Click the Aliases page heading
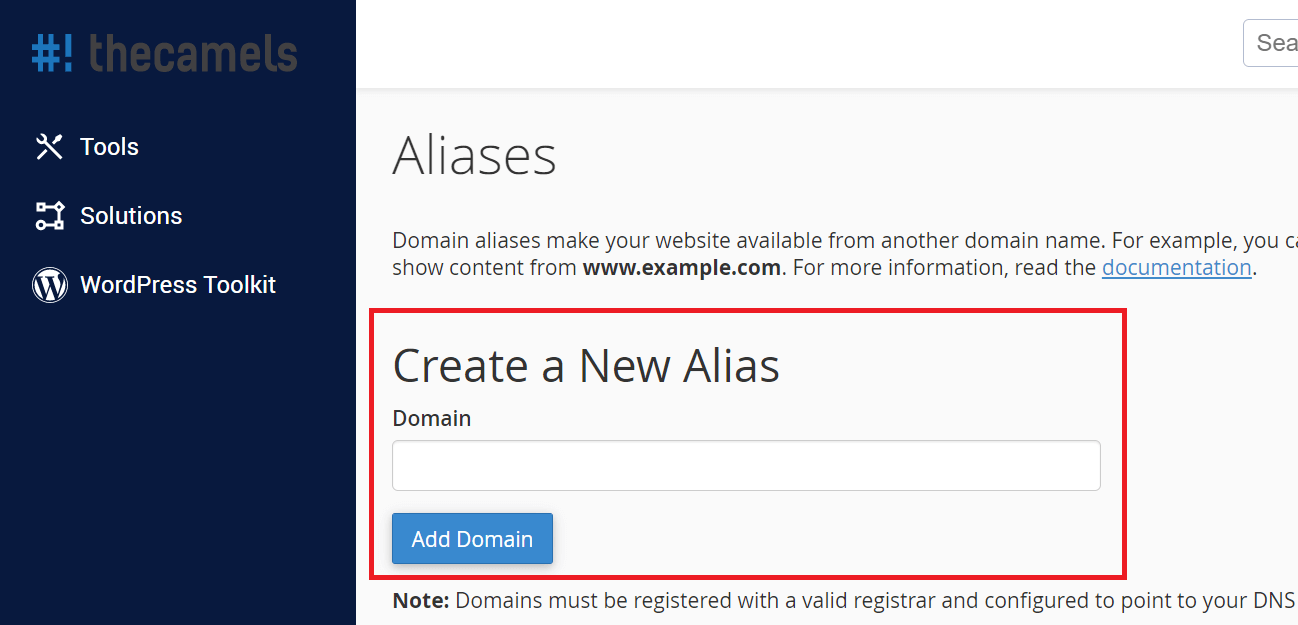1298x625 pixels. pos(474,156)
